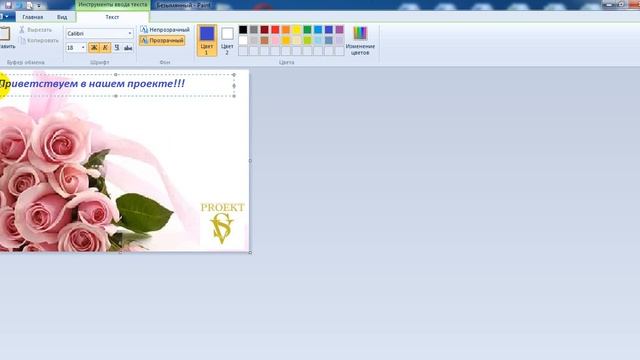Image resolution: width=640 pixels, height=360 pixels.
Task: Pick the orange palette swatch
Action: pyautogui.click(x=286, y=29)
